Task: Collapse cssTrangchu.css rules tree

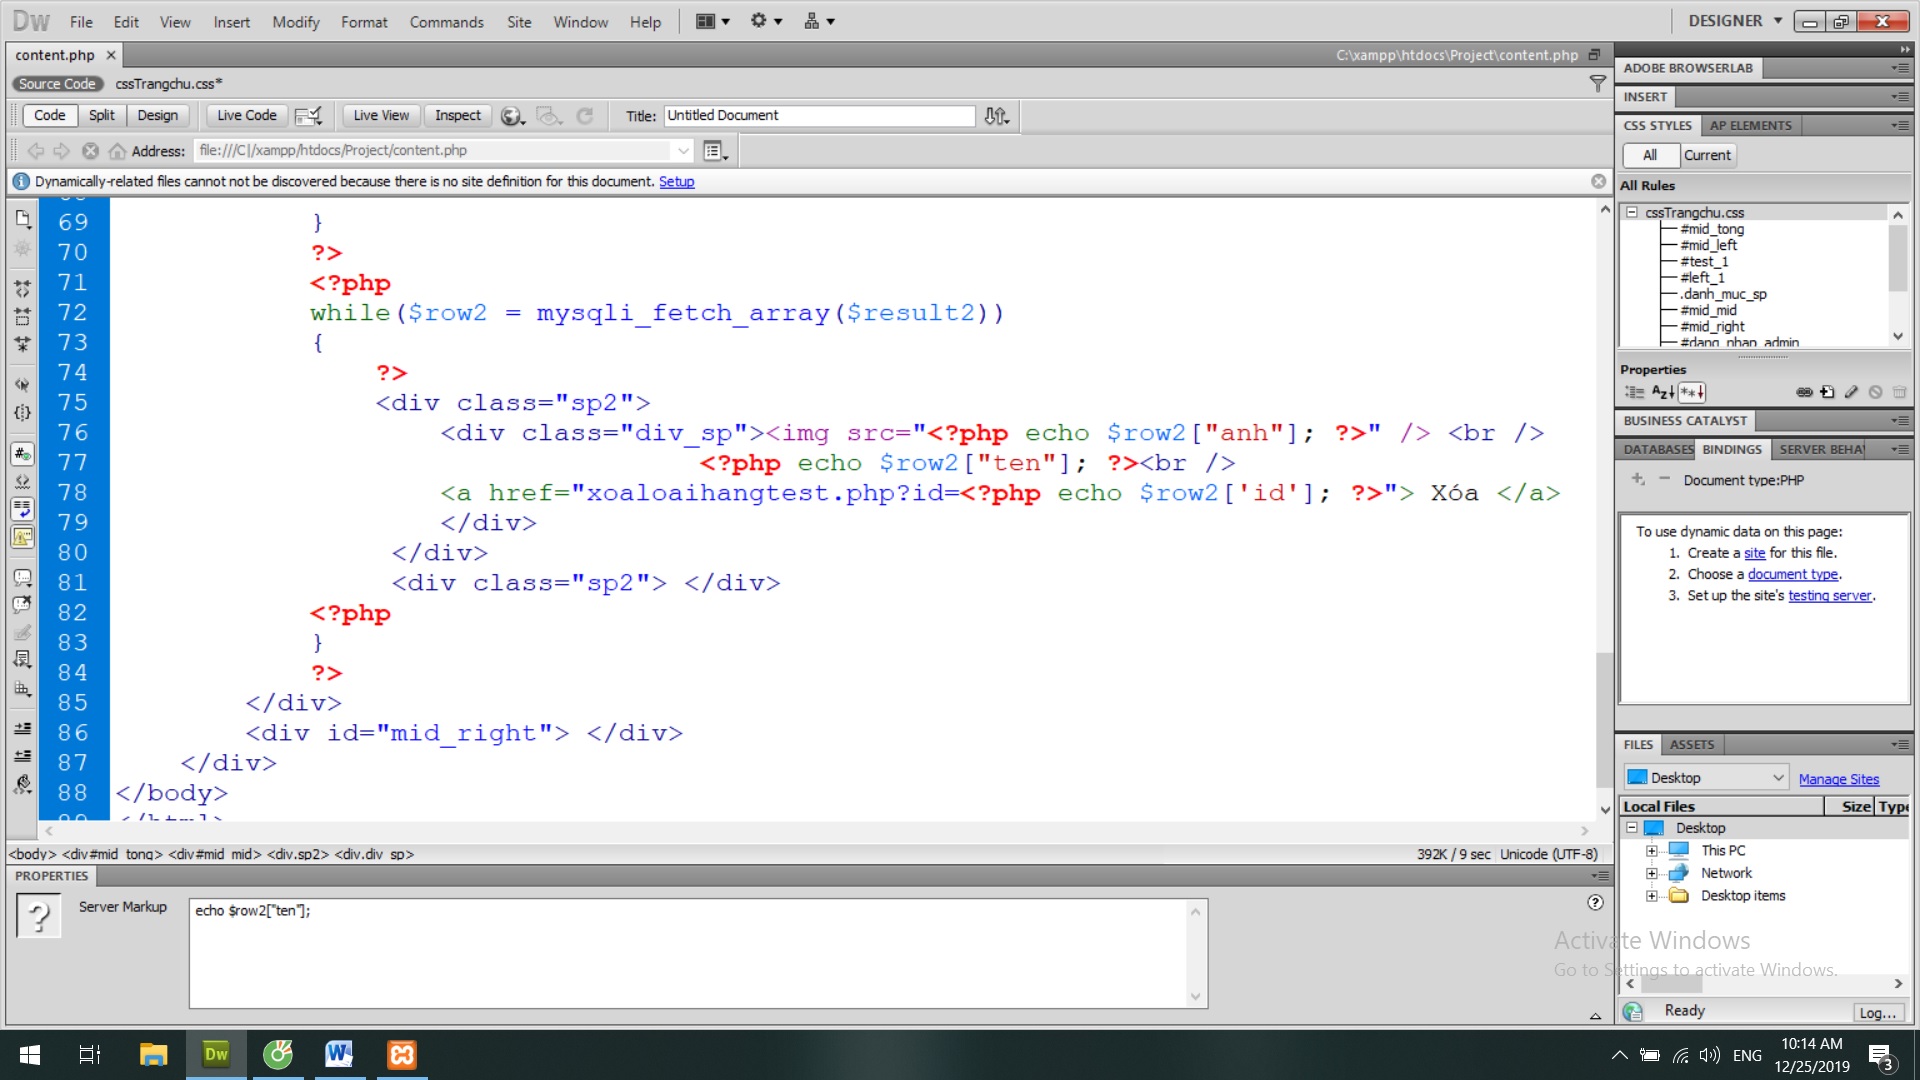Action: coord(1632,212)
